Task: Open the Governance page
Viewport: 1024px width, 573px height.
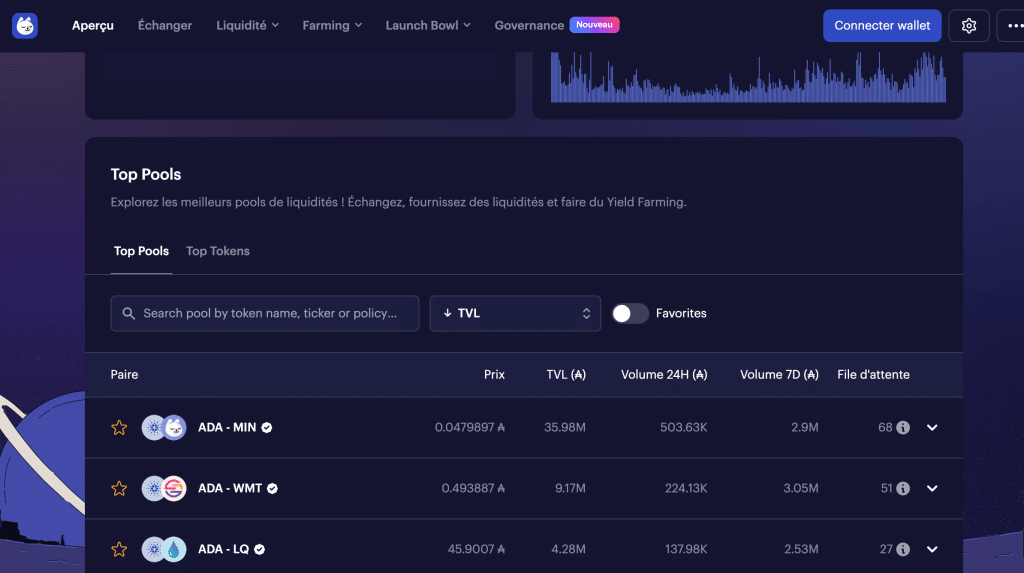Action: (x=529, y=25)
